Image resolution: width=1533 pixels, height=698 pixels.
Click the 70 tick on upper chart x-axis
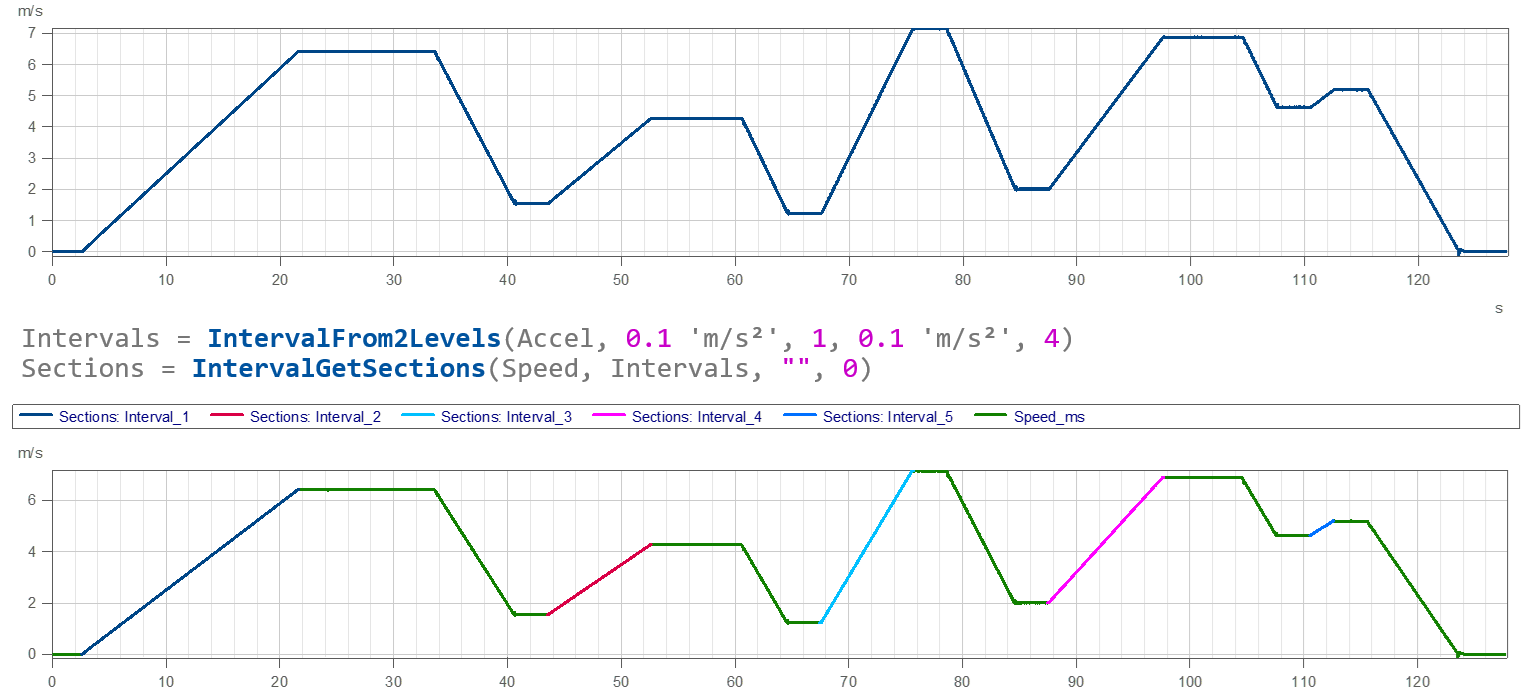[849, 280]
